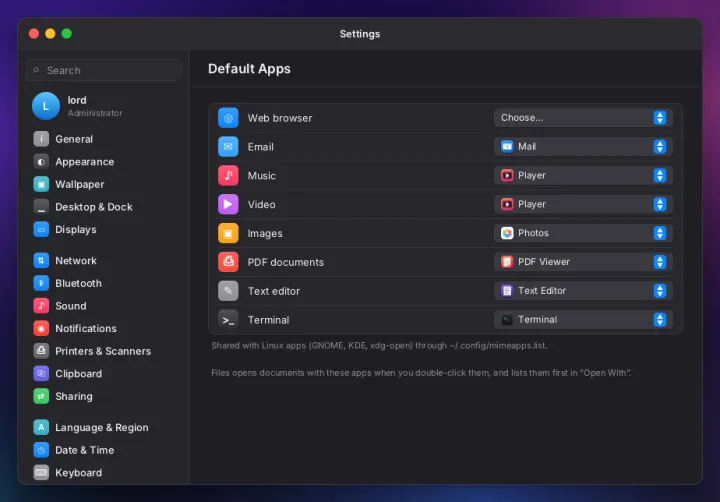The height and width of the screenshot is (502, 720).
Task: Click the Keyboard sidebar icon
Action: click(41, 472)
